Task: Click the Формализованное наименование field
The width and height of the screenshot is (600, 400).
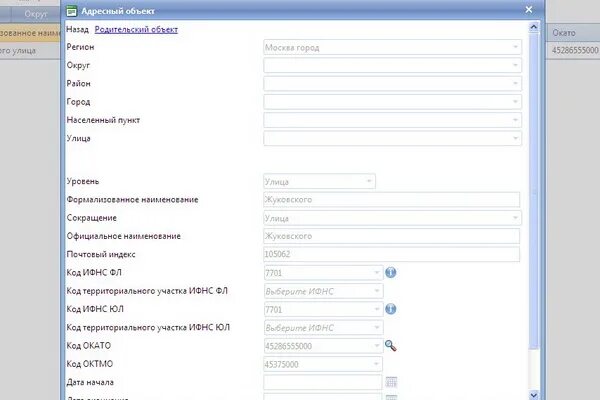Action: (x=391, y=199)
